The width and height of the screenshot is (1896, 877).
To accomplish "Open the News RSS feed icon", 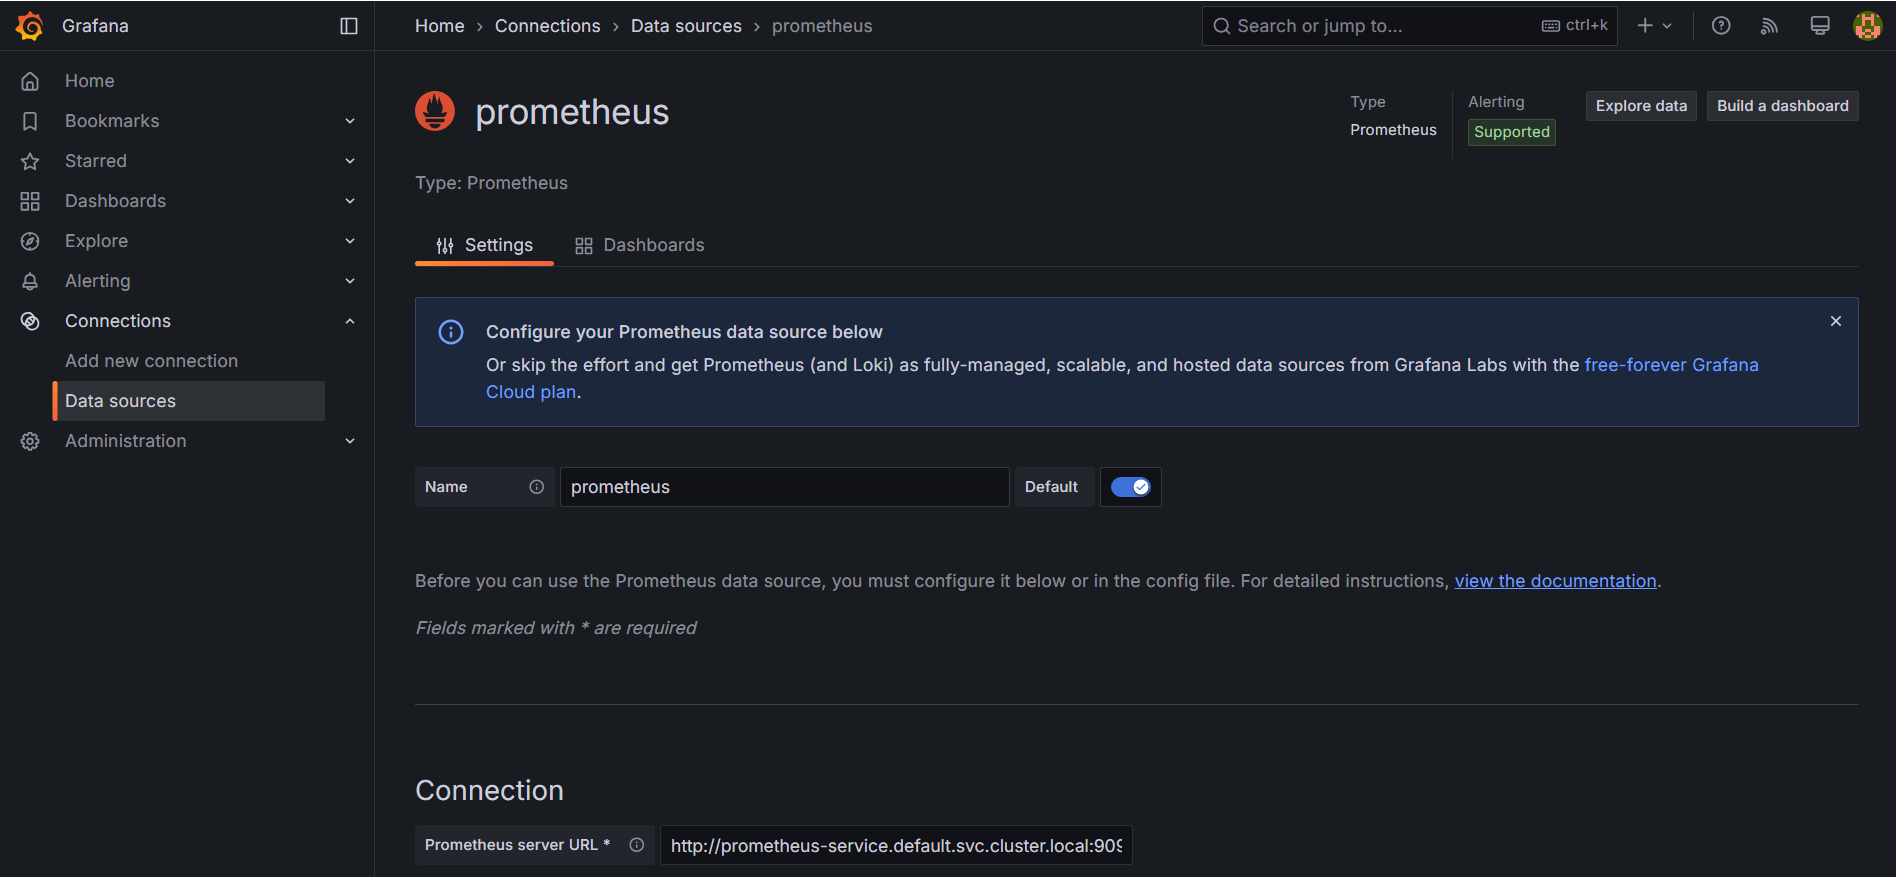I will click(1770, 26).
